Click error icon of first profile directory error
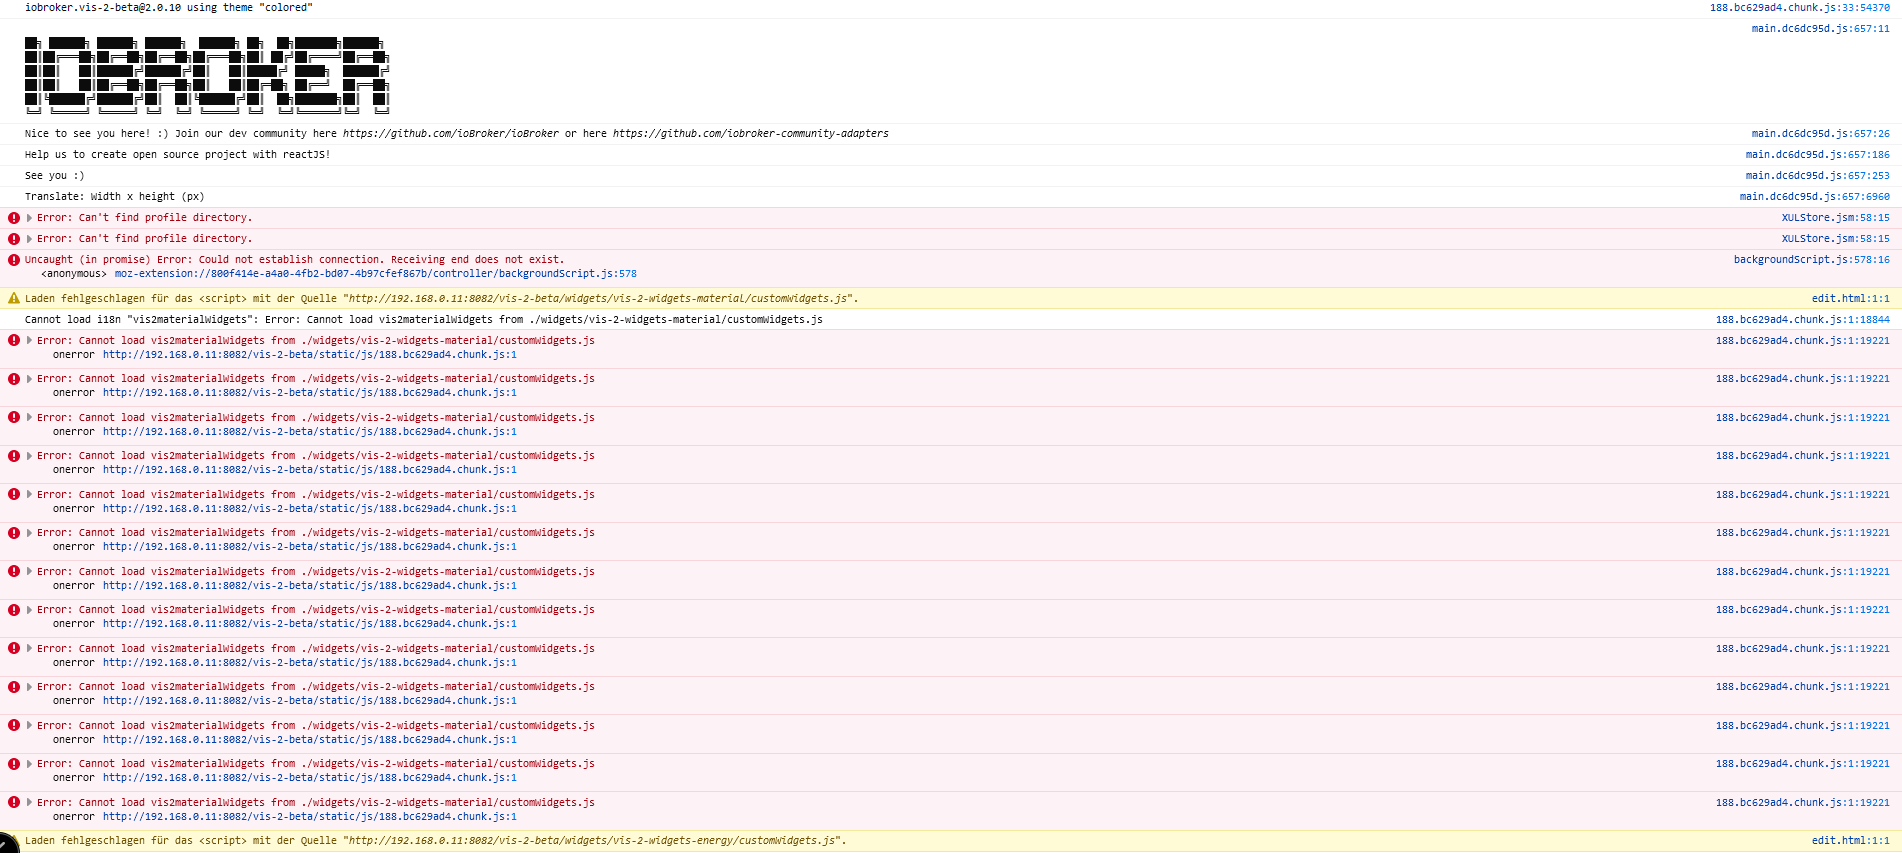Viewport: 1902px width, 853px height. coord(14,218)
